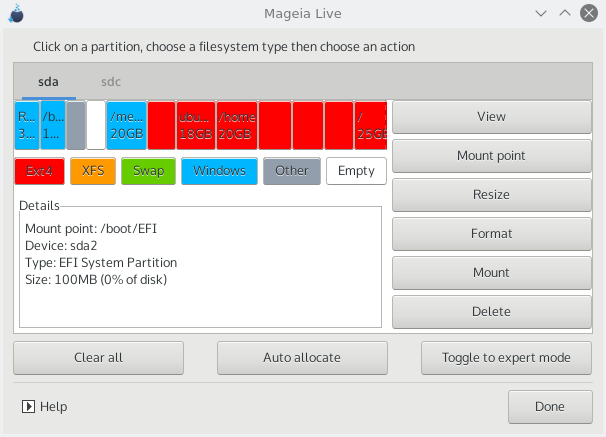The image size is (606, 437).
Task: Select the 25GB root partition block
Action: click(x=371, y=125)
